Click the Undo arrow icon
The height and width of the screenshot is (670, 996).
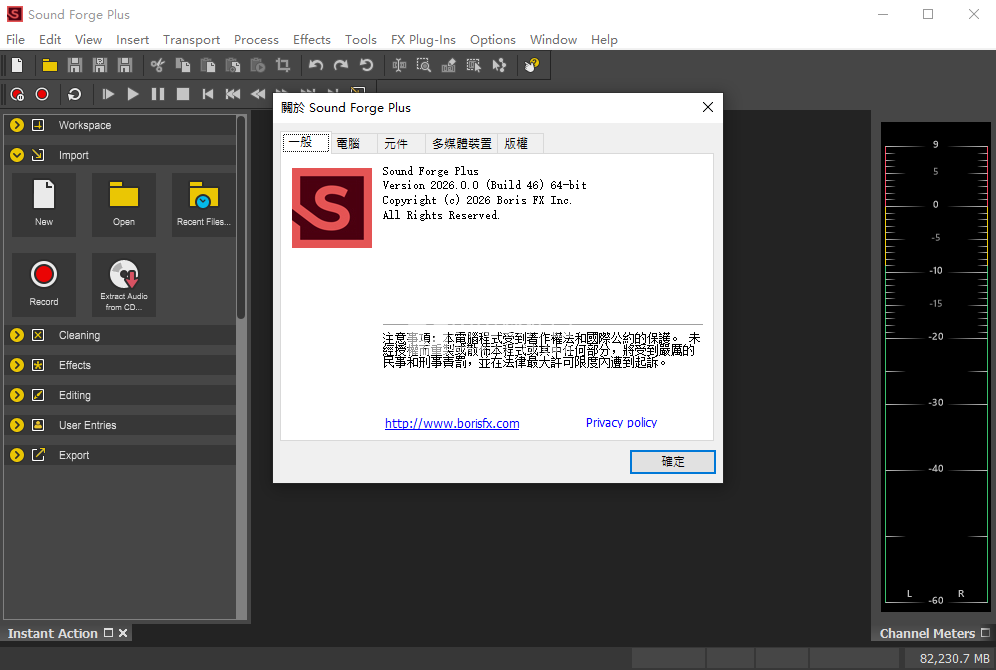coord(316,65)
